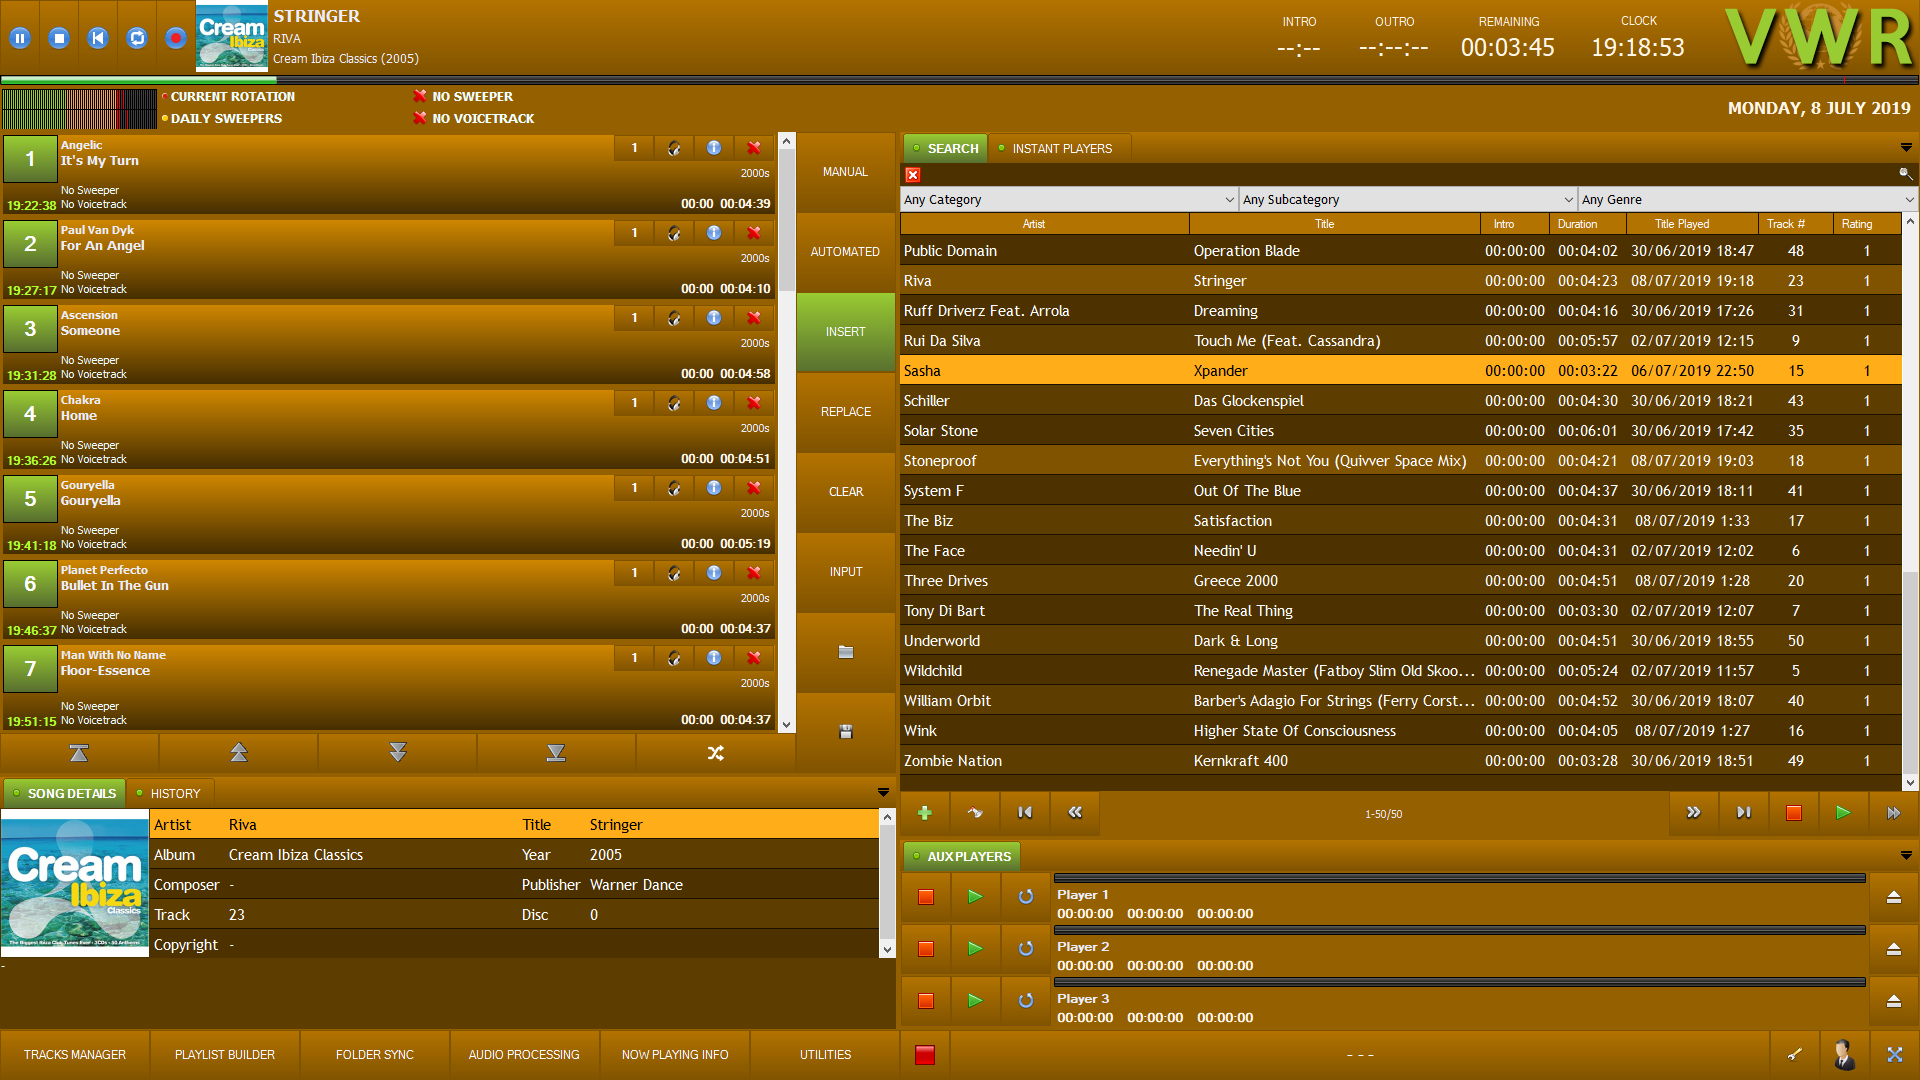Viewport: 1920px width, 1080px height.
Task: Seek within the track progress bar
Action: pos(960,79)
